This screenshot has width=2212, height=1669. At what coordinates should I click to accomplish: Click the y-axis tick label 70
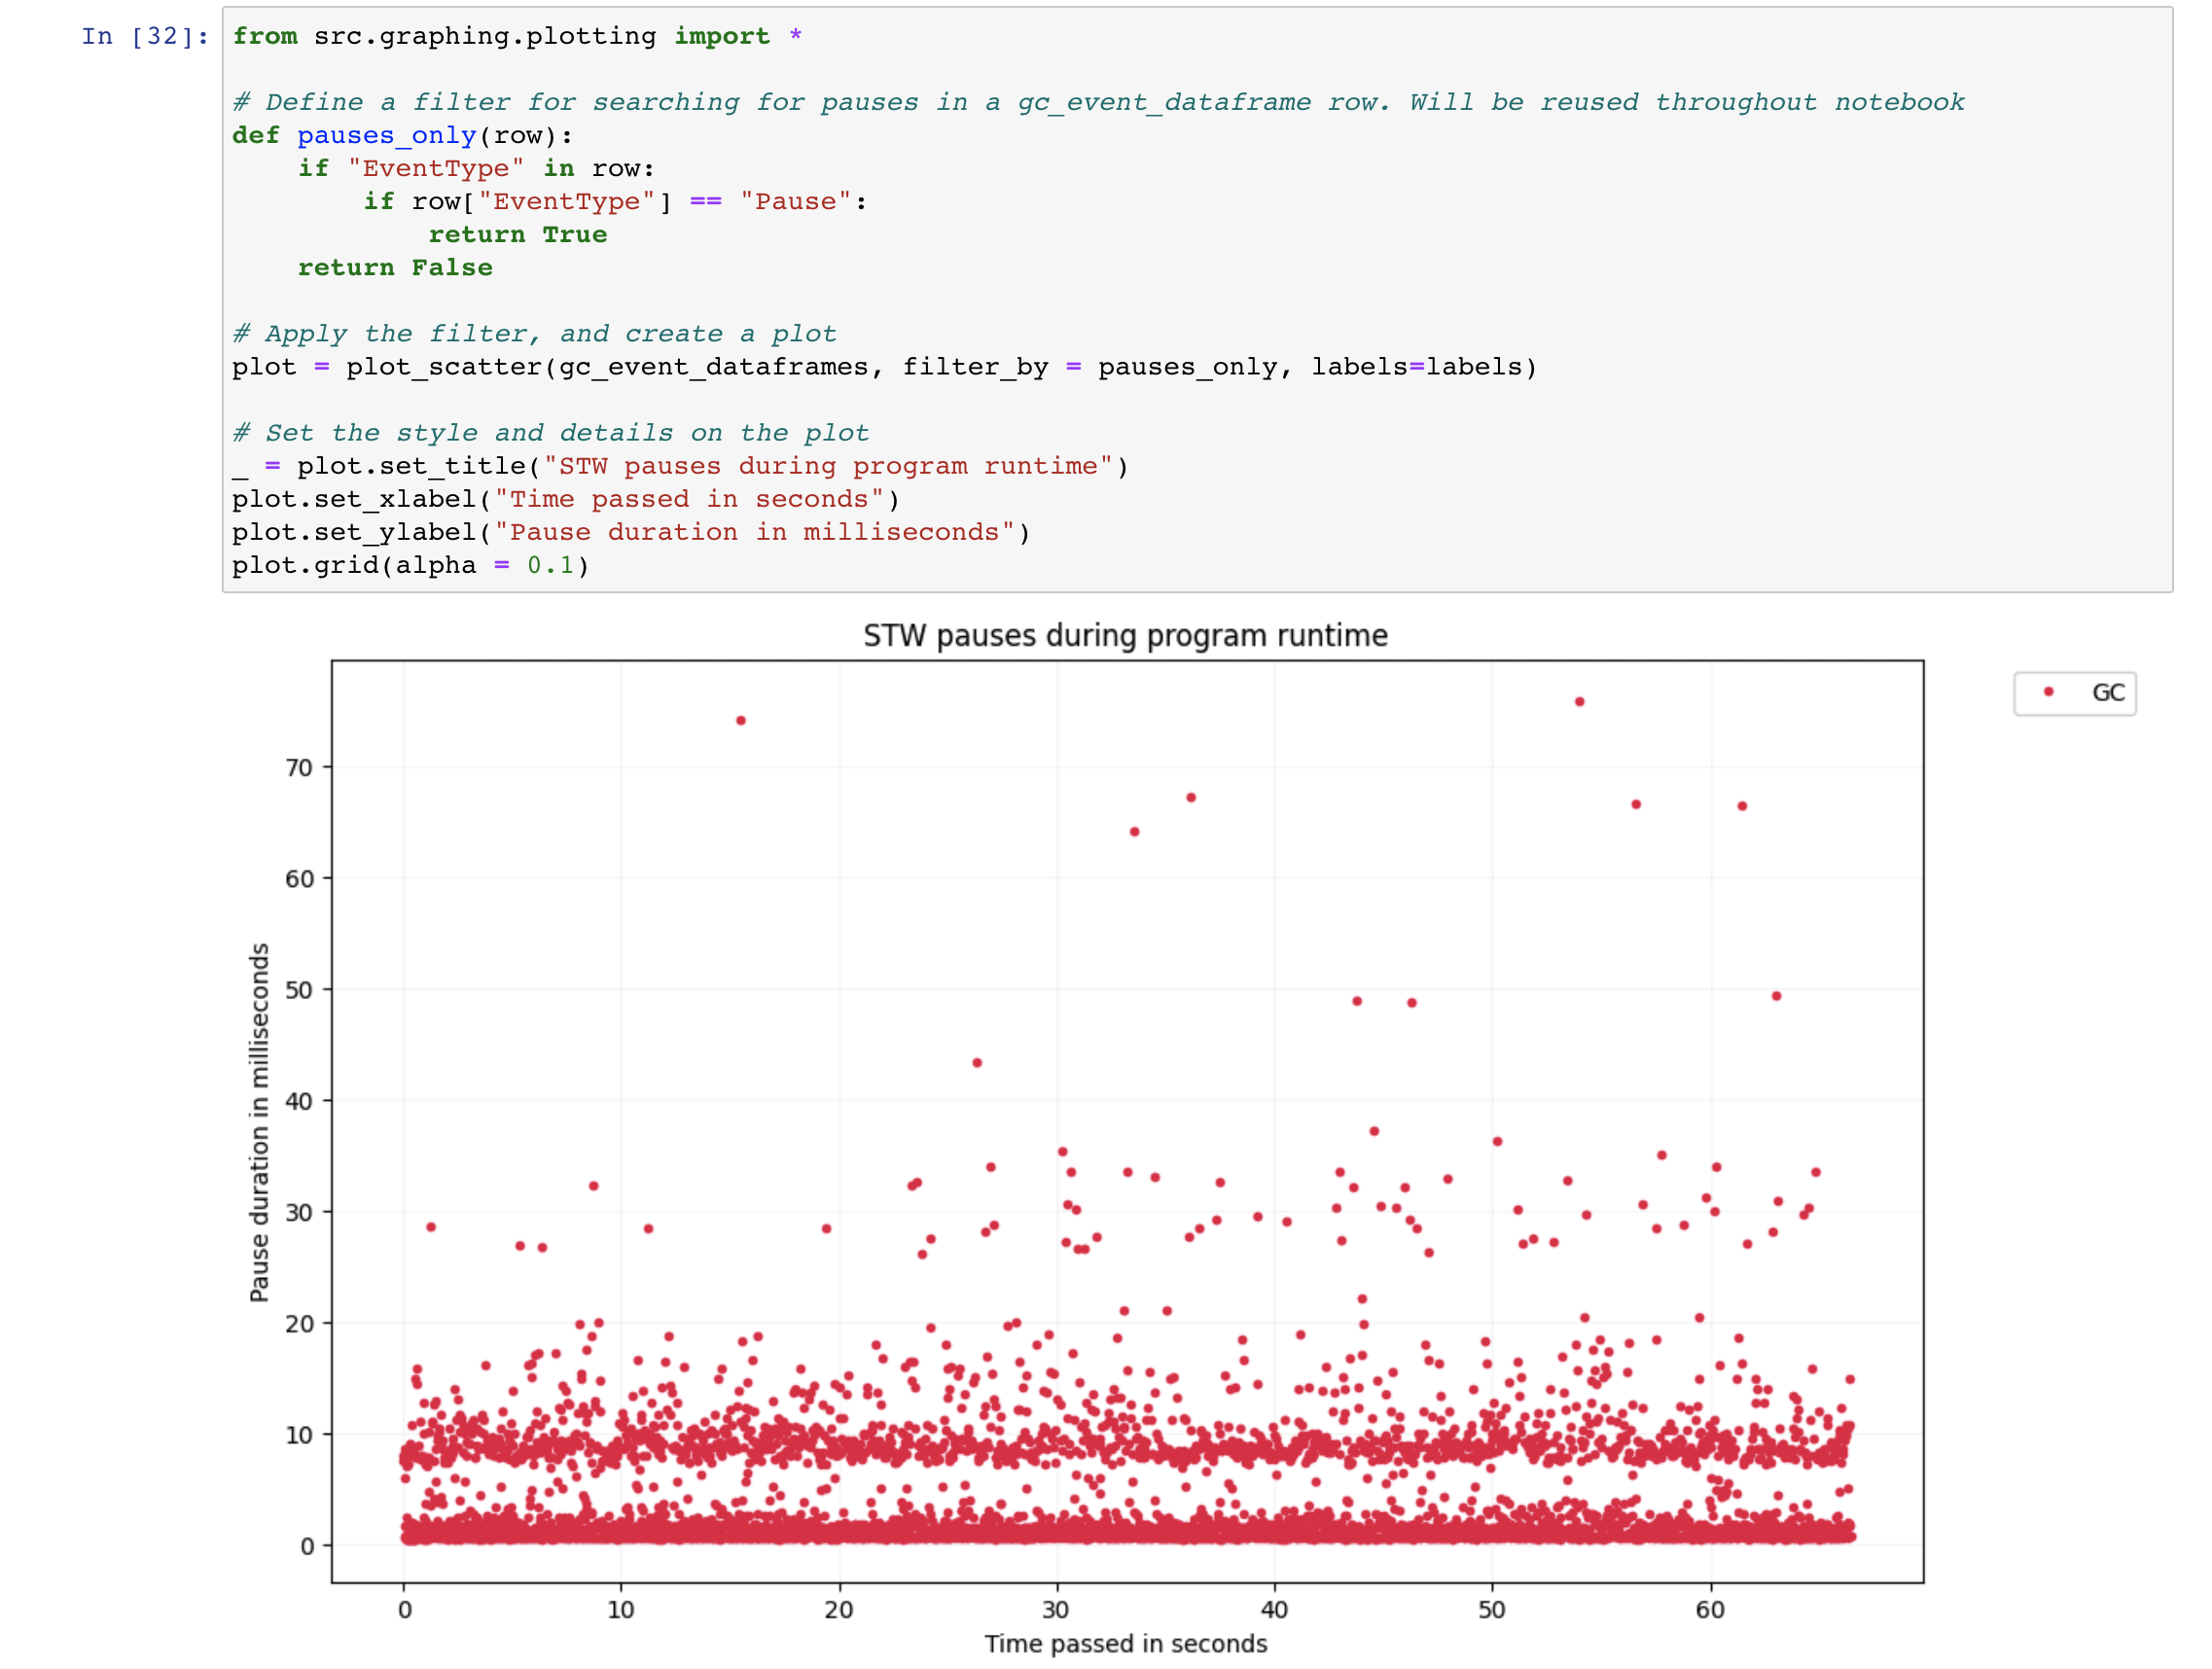coord(299,768)
